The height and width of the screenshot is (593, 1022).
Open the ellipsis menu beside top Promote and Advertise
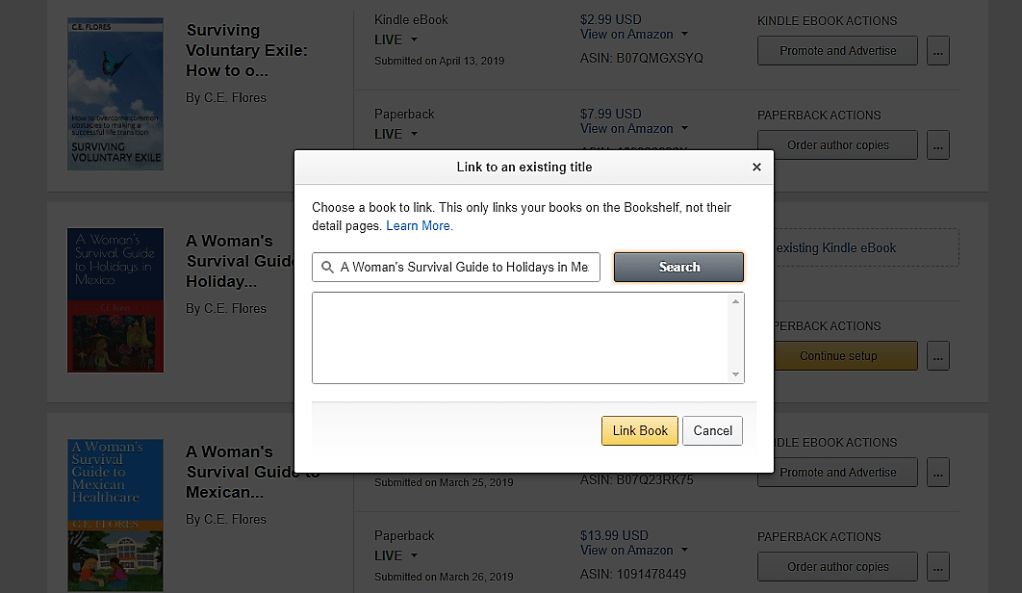click(937, 50)
